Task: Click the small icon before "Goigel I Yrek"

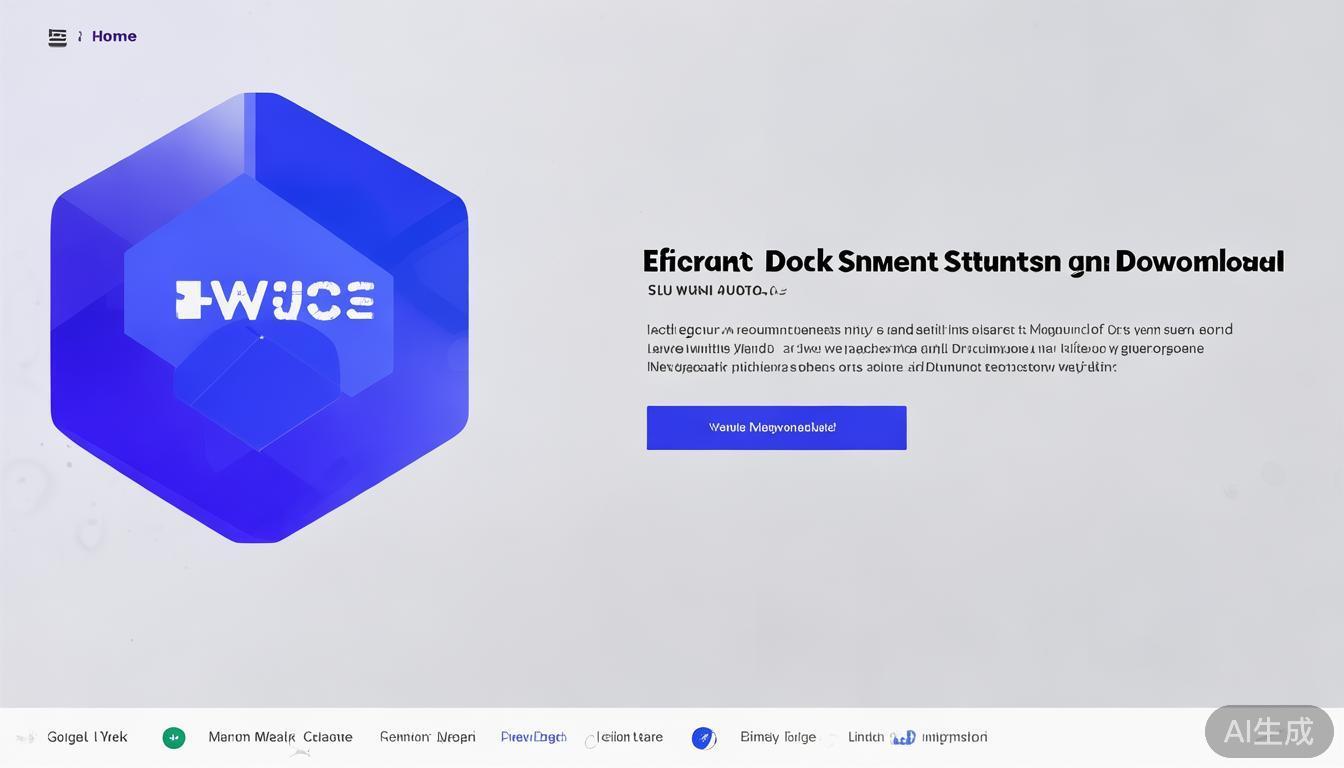Action: coord(27,738)
